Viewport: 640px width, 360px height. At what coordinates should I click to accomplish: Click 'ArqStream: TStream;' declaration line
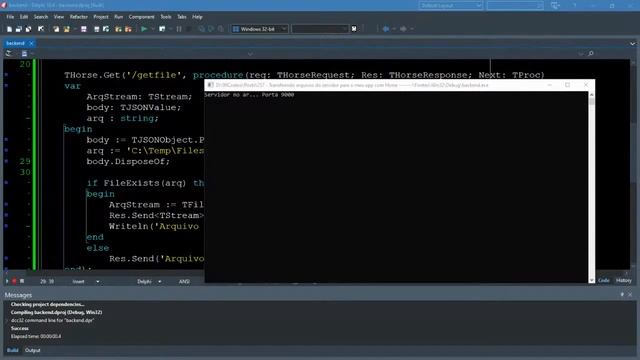pos(139,97)
